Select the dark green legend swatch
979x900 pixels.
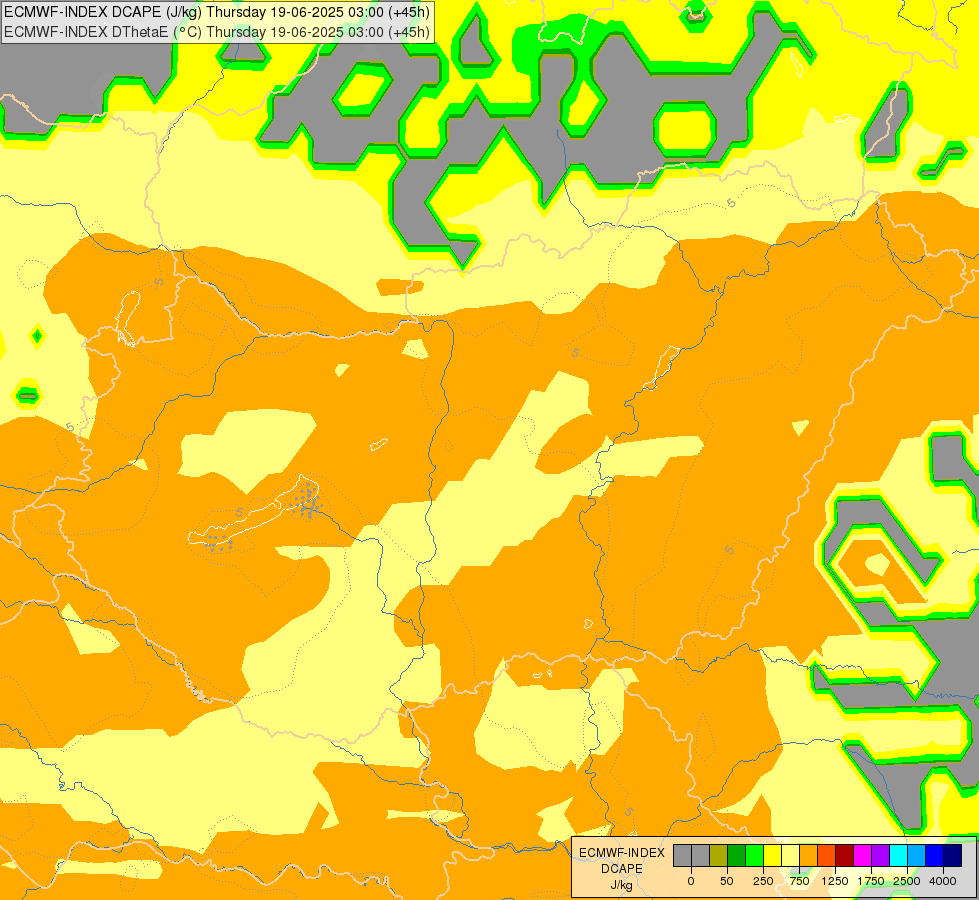(x=737, y=856)
